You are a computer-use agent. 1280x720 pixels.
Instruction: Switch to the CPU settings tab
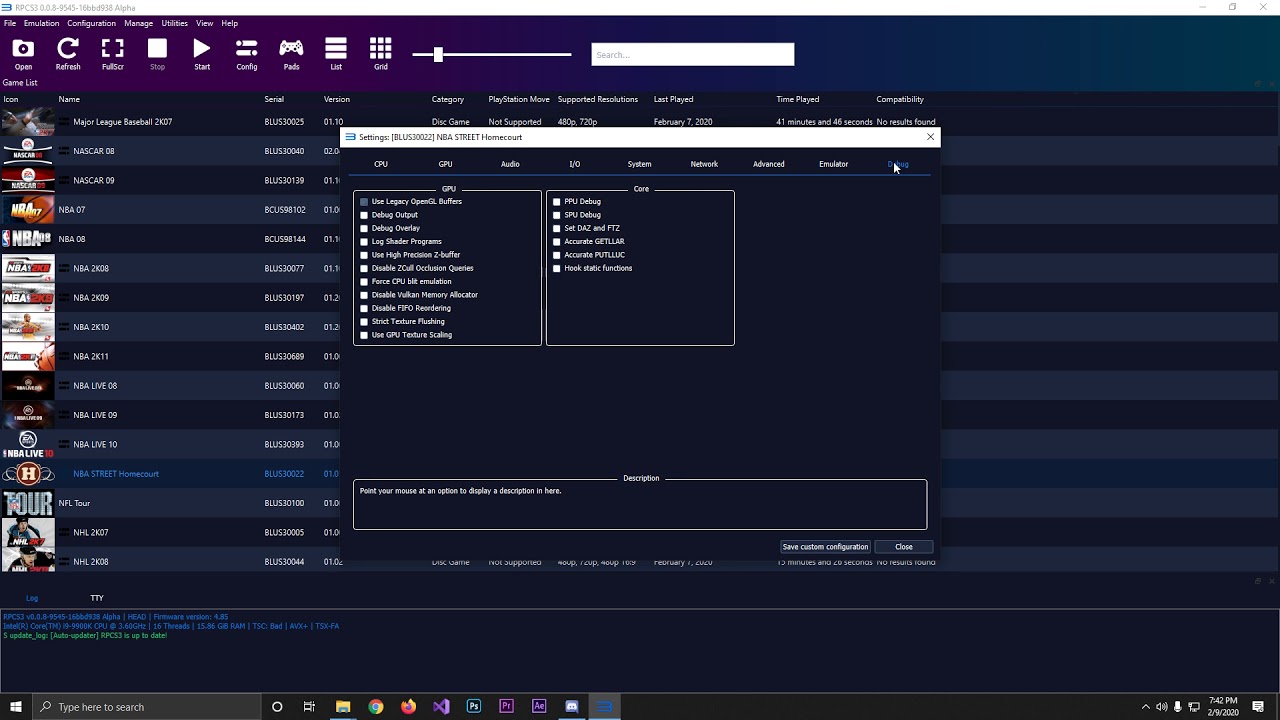(381, 164)
